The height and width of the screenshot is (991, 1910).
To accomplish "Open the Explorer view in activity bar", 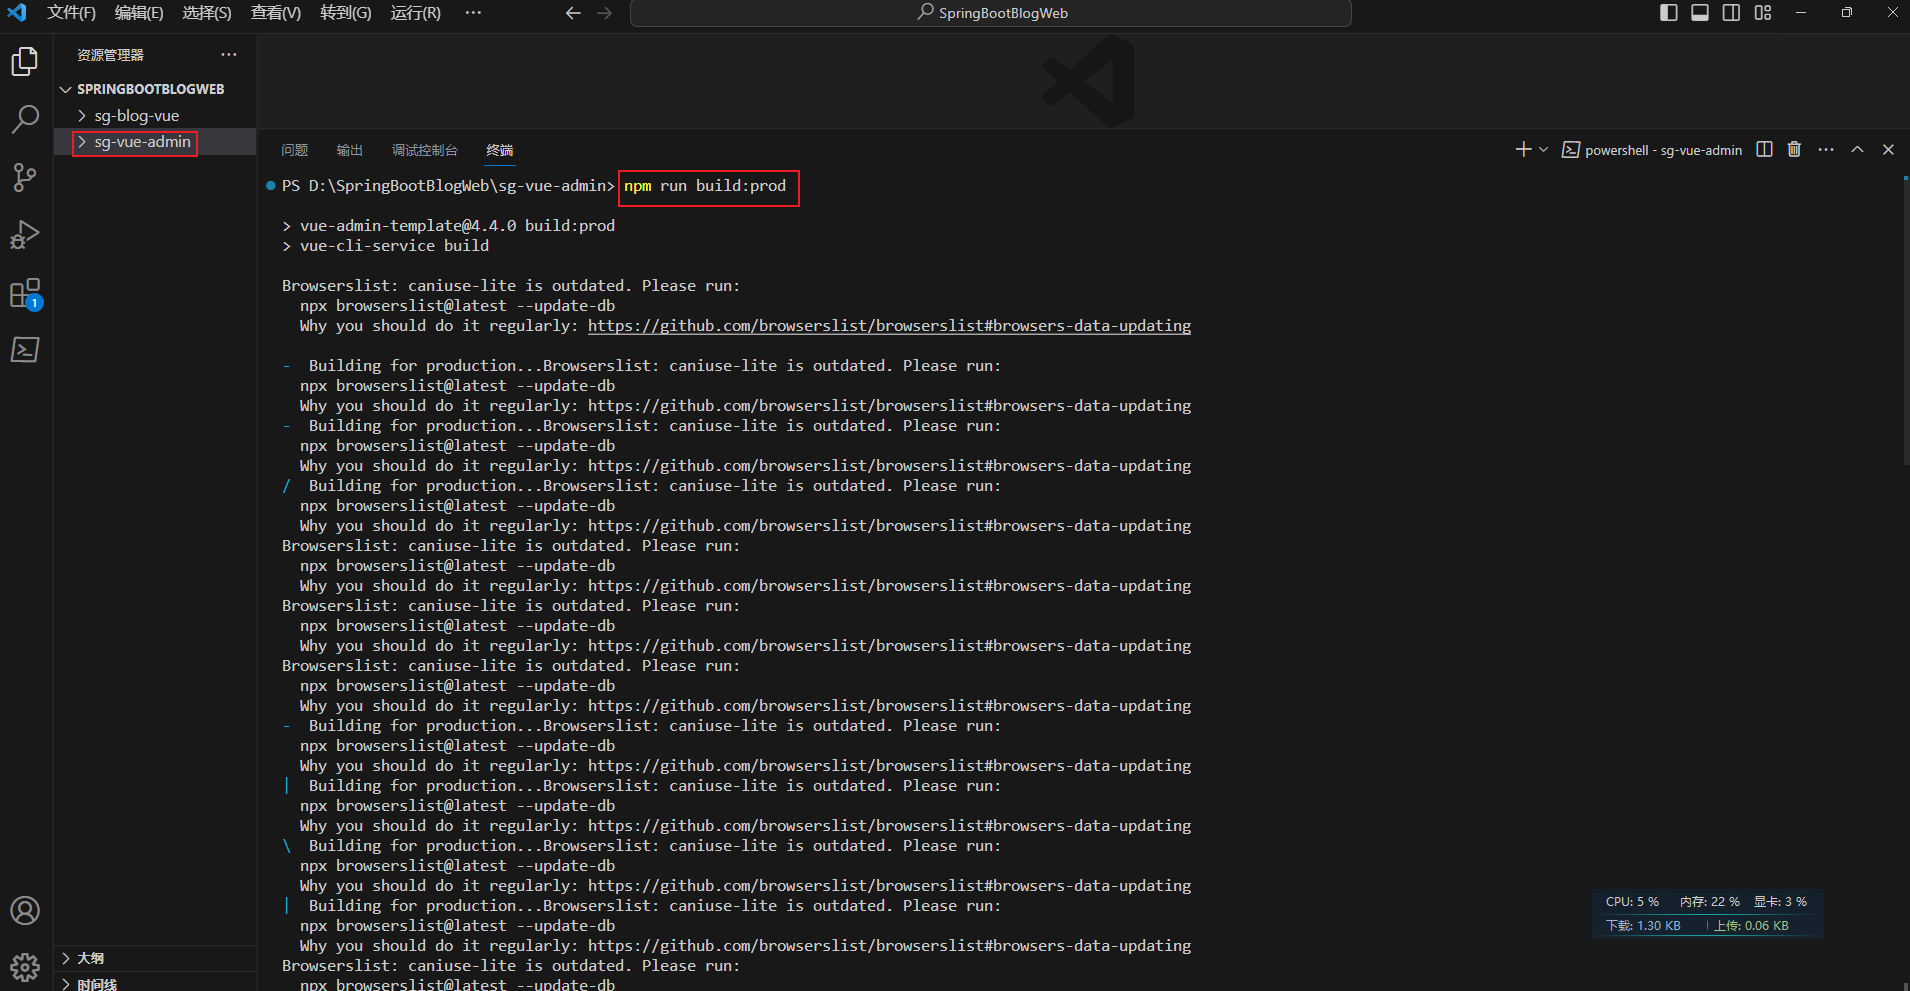I will pos(25,62).
